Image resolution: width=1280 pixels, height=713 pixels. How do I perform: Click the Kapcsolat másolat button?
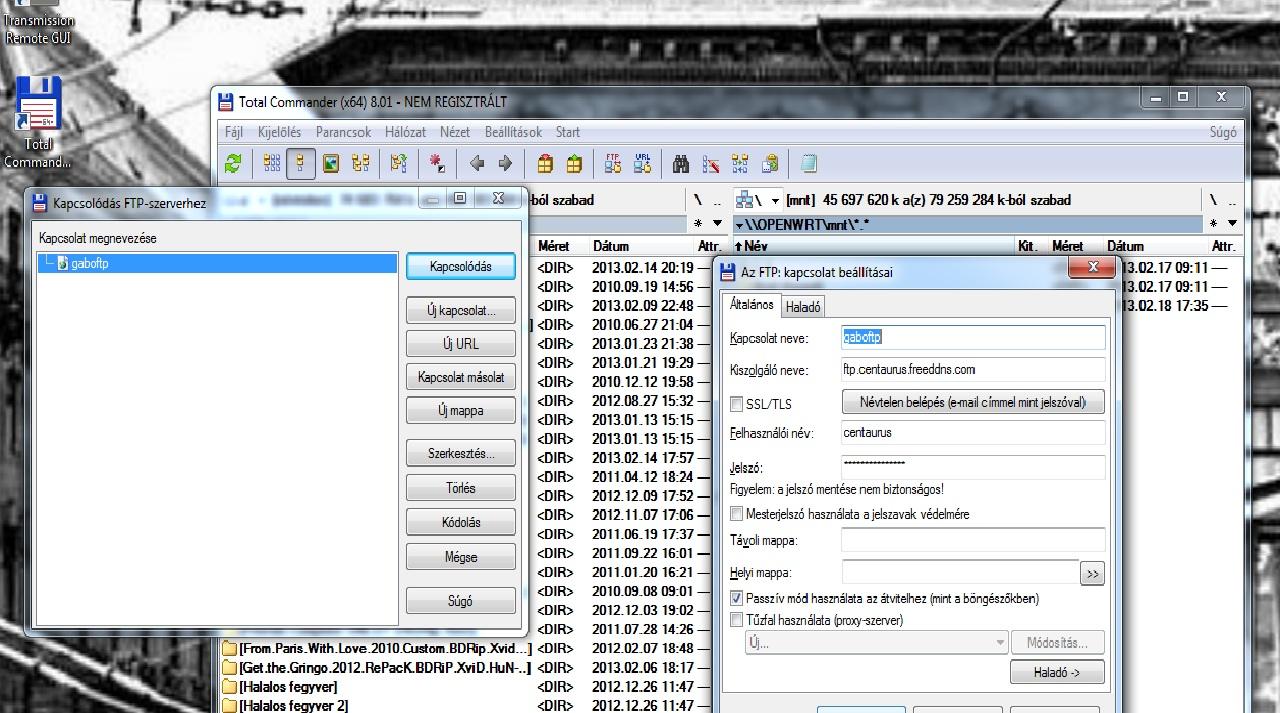pos(461,377)
